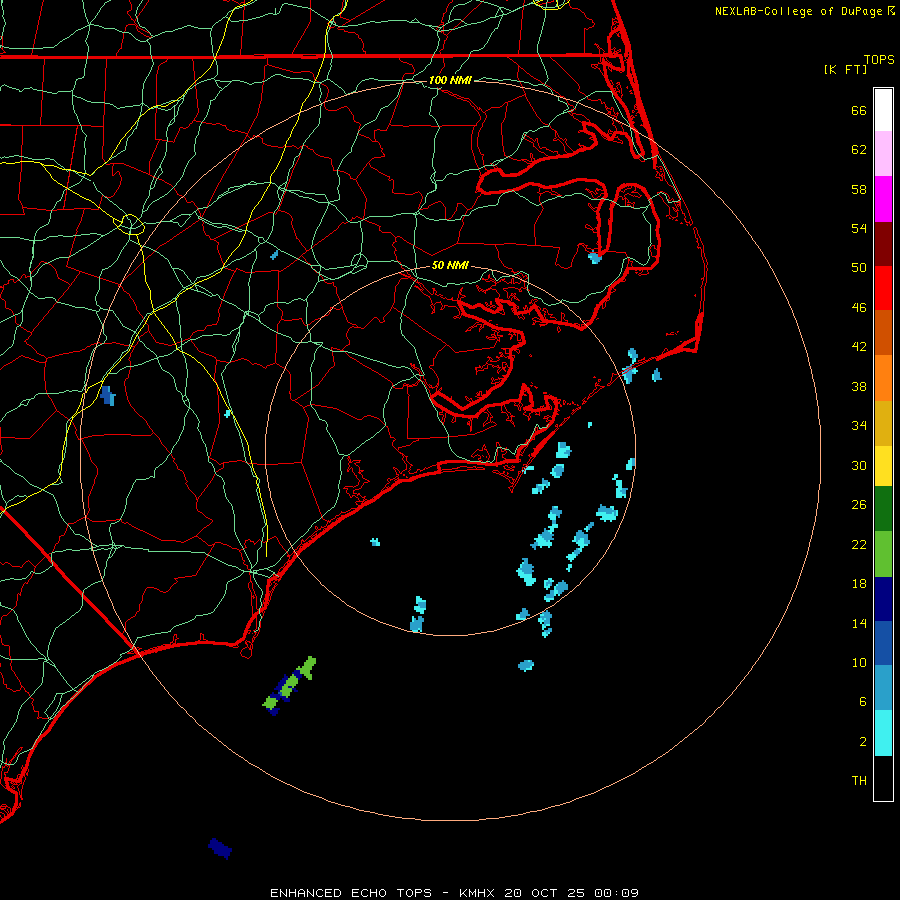Select the bright red legend color block
900x900 pixels.
tap(883, 288)
